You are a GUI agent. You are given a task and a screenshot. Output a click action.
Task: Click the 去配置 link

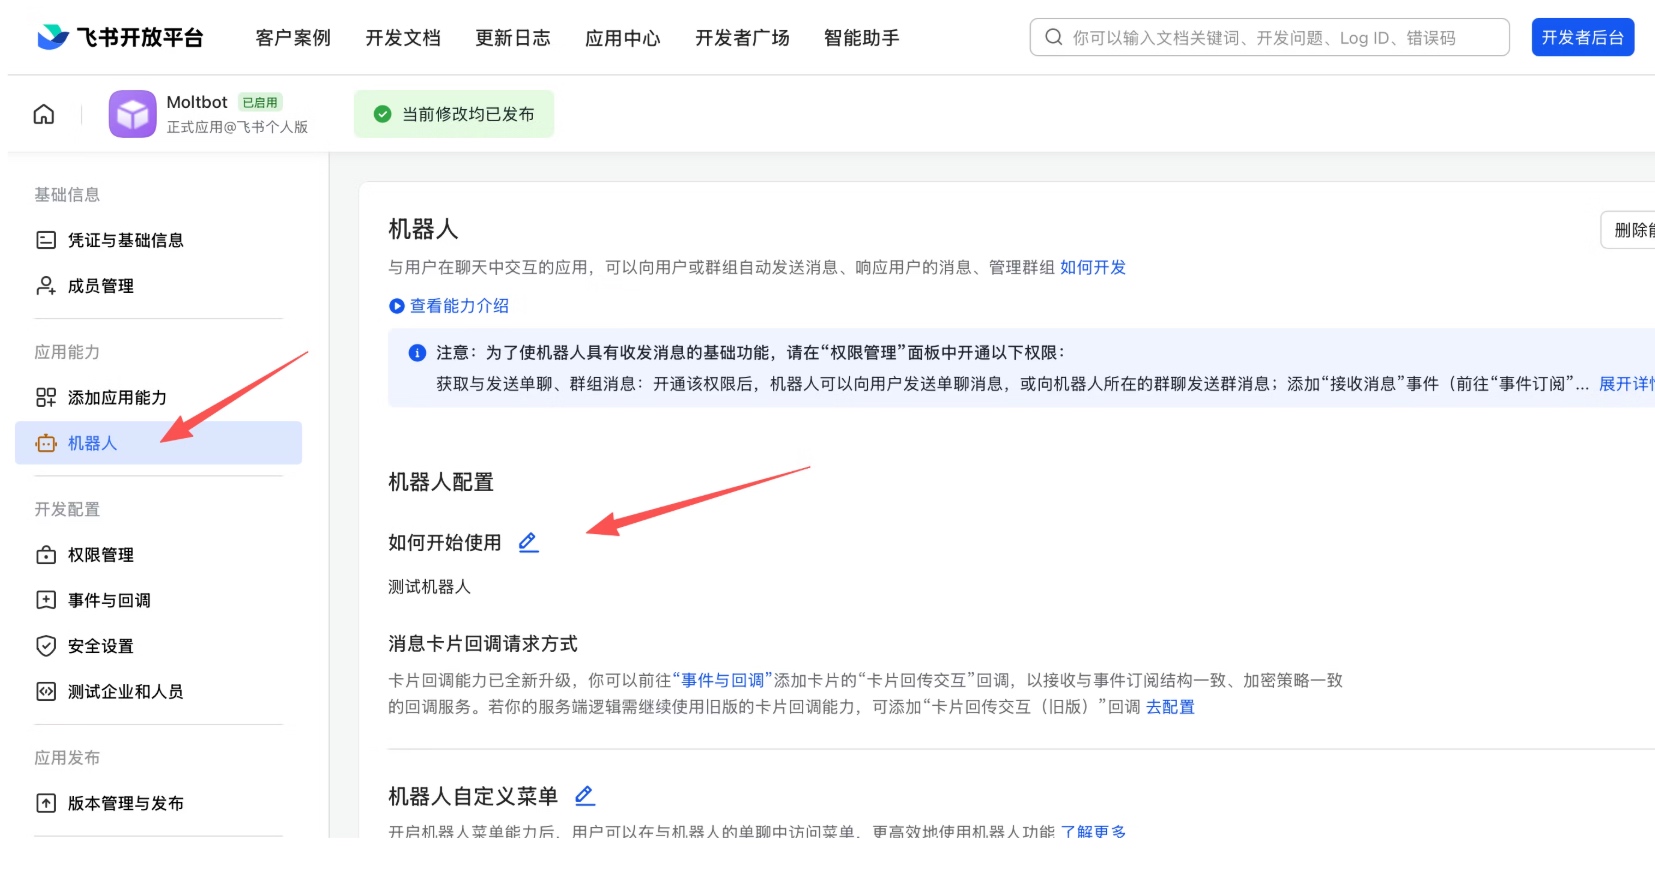(1169, 707)
